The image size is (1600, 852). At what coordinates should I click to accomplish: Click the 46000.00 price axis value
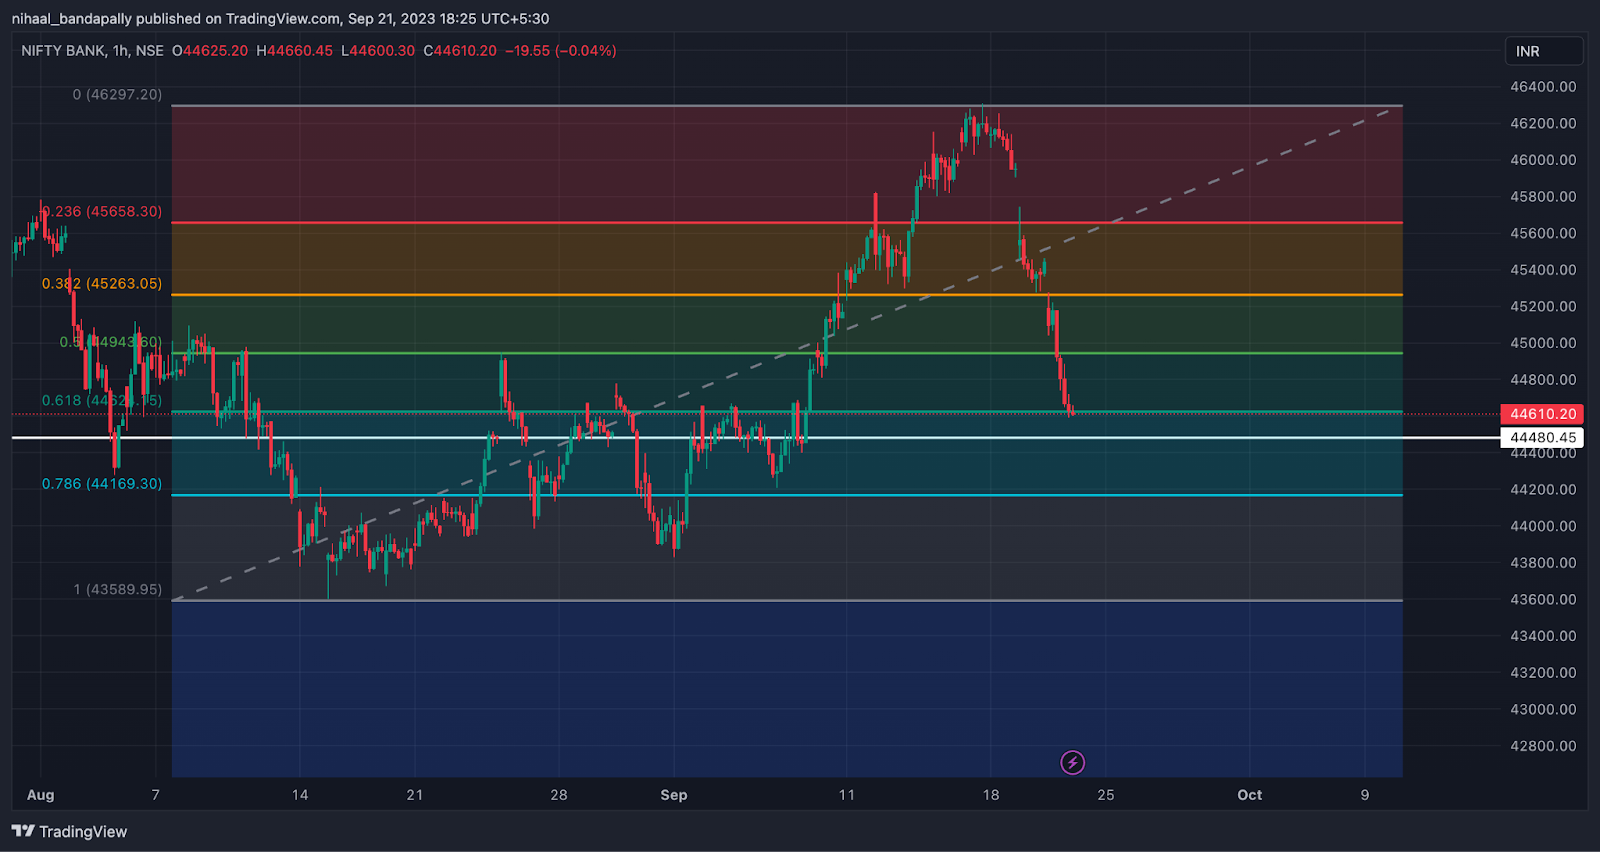point(1543,160)
